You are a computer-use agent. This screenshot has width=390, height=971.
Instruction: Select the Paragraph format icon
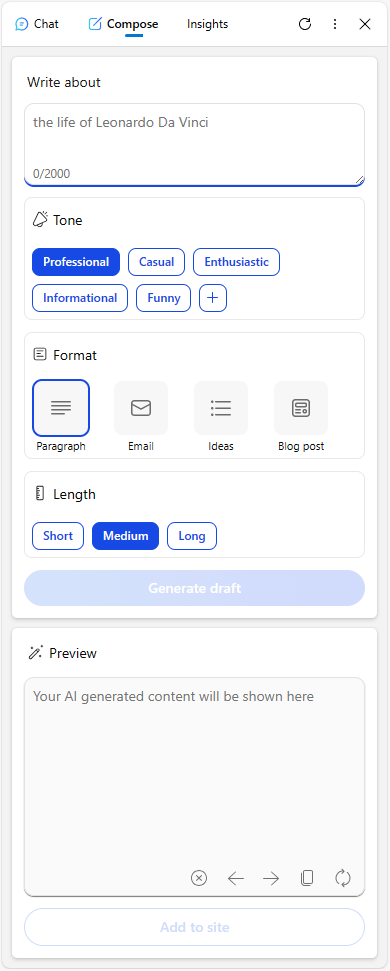click(61, 408)
